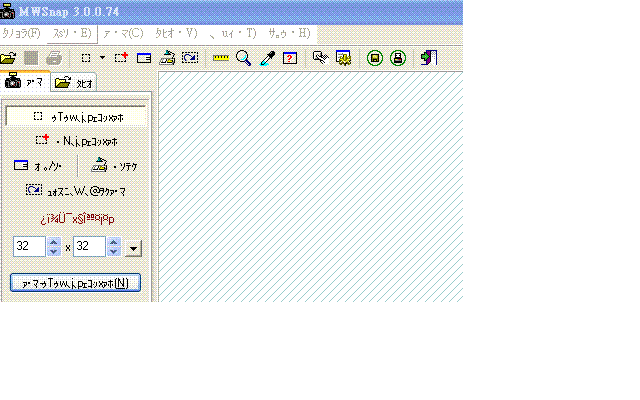Click the exit door toolbar icon
This screenshot has width=640, height=400.
429,58
